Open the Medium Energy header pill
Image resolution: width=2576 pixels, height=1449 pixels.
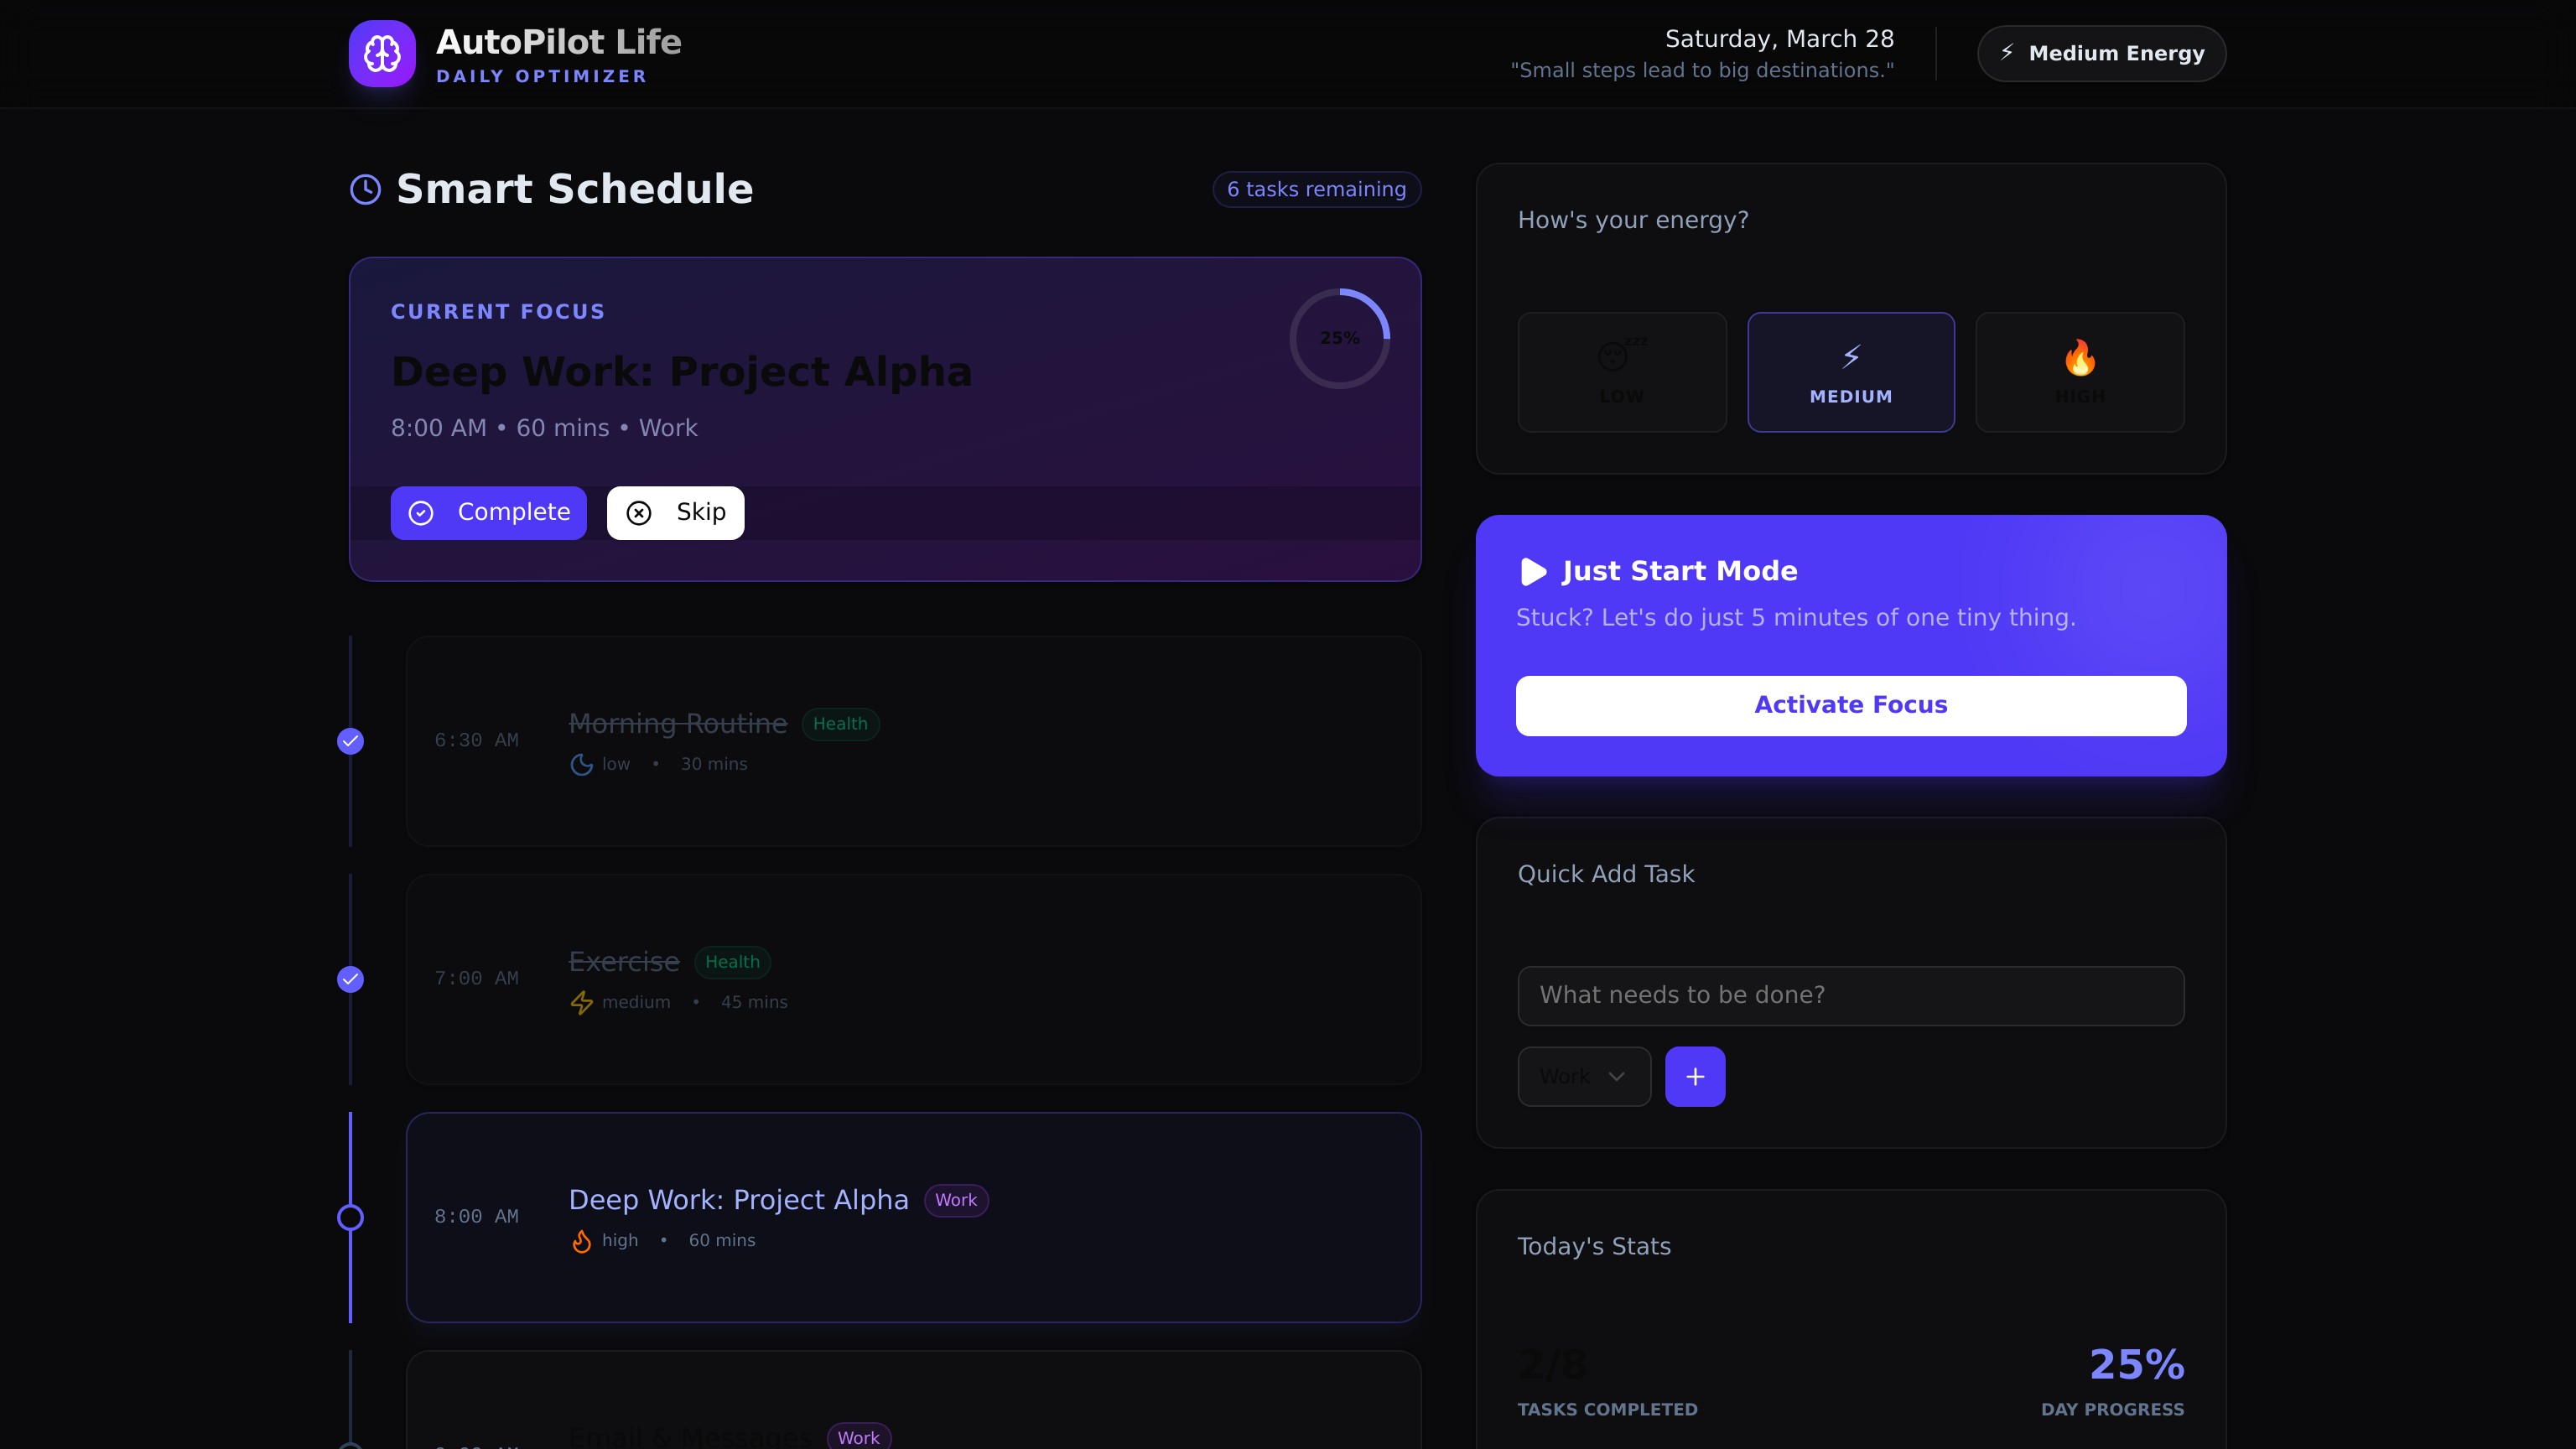click(2101, 54)
